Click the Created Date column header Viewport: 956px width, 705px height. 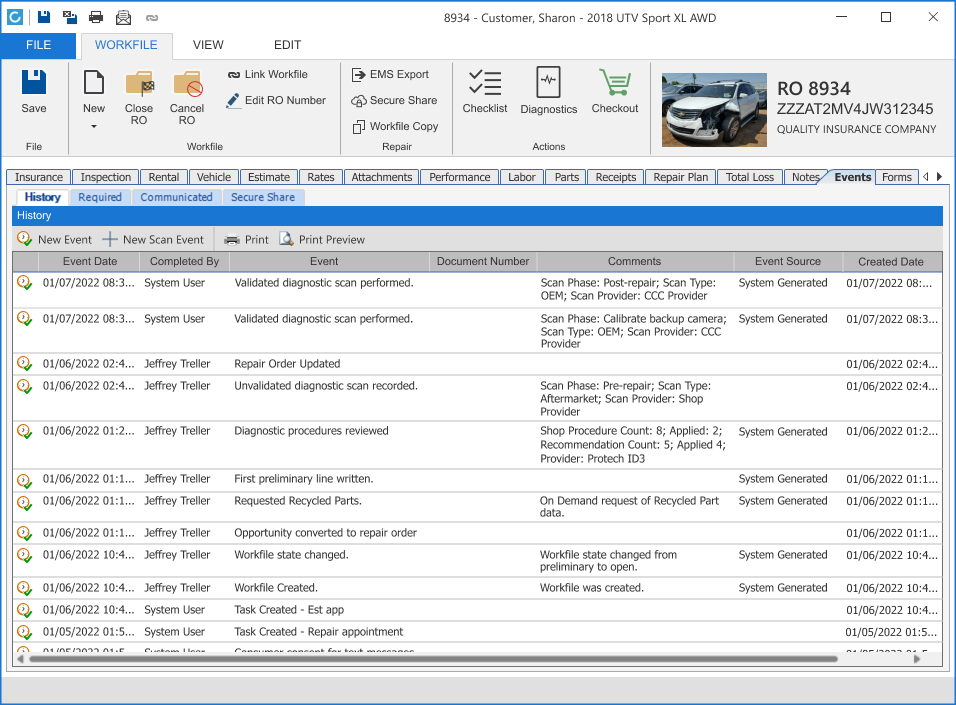(x=891, y=261)
